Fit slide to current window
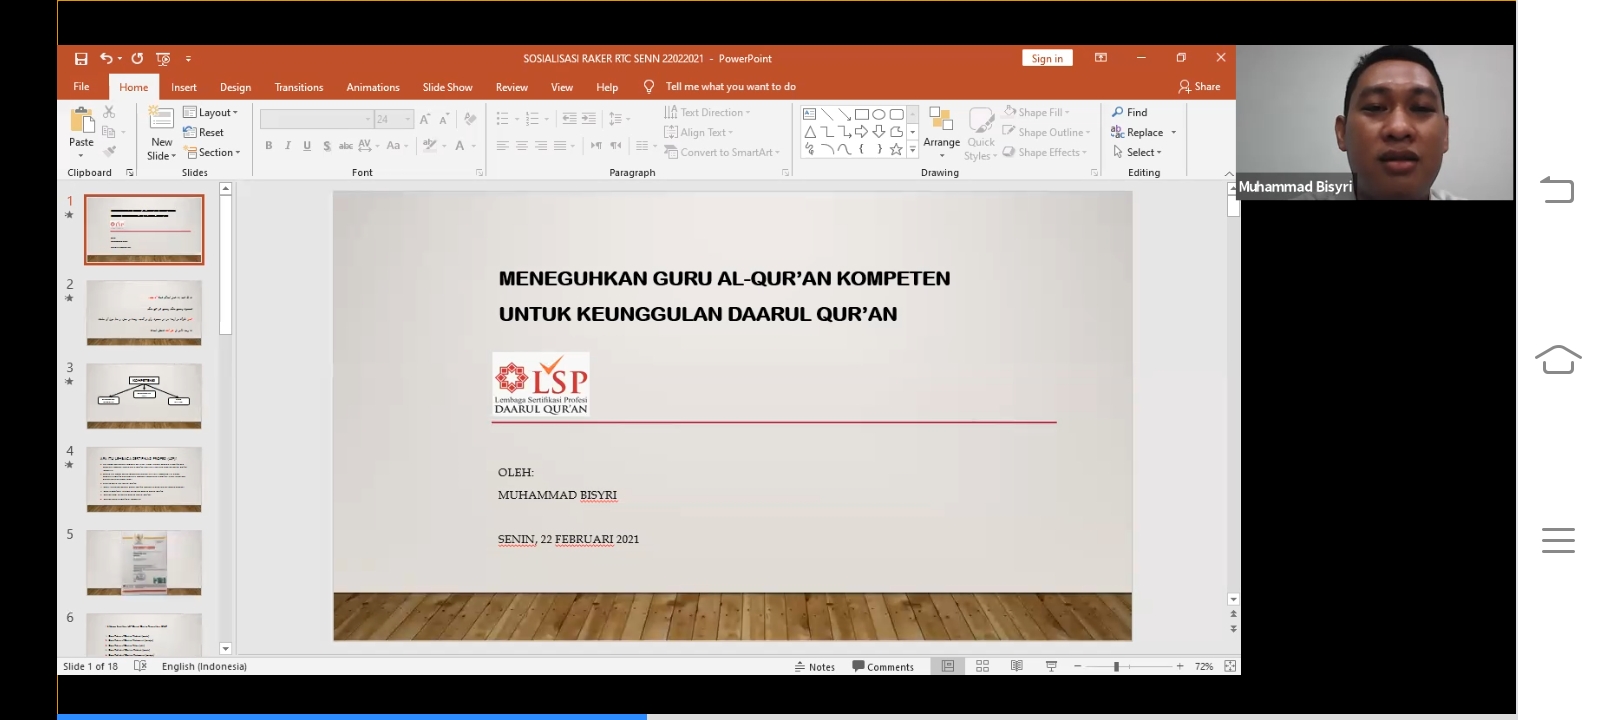Screen dimensions: 1600x720 1230,666
